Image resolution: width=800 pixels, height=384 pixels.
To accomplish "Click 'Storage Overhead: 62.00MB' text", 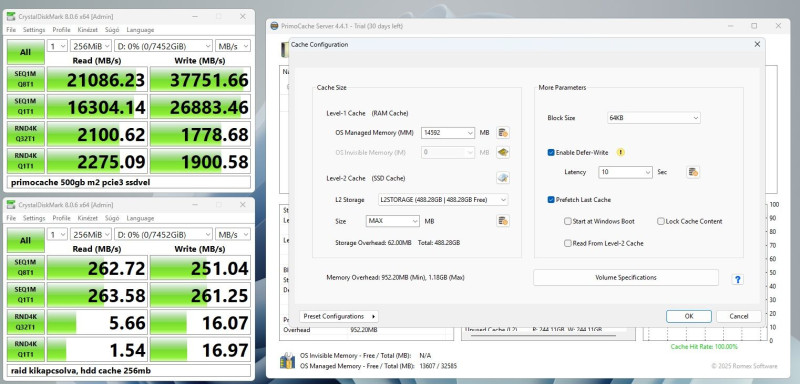I will pos(373,243).
